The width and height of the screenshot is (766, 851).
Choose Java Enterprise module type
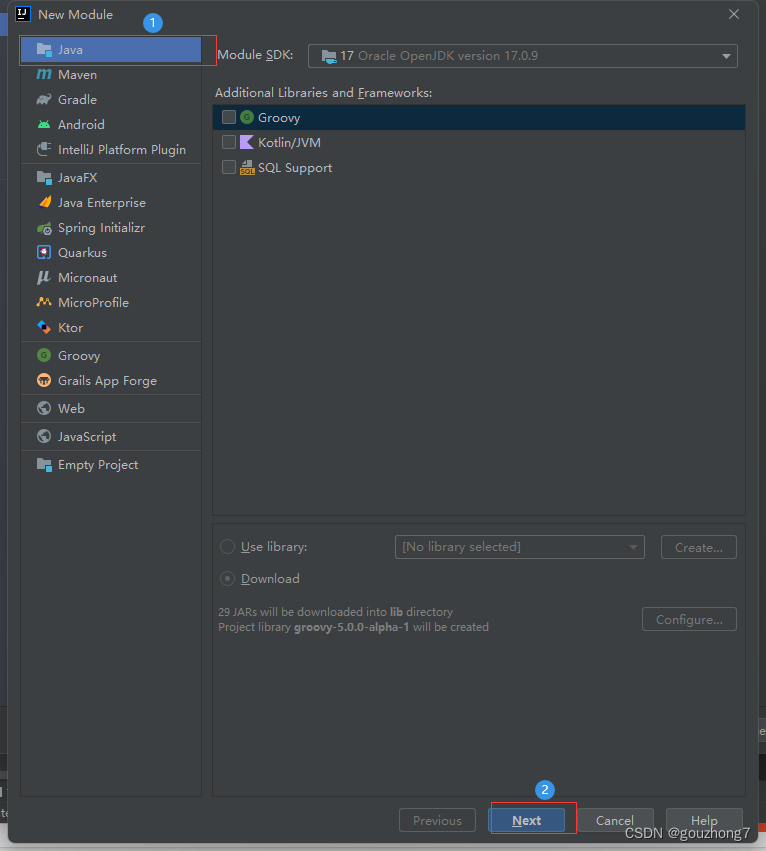pos(111,202)
